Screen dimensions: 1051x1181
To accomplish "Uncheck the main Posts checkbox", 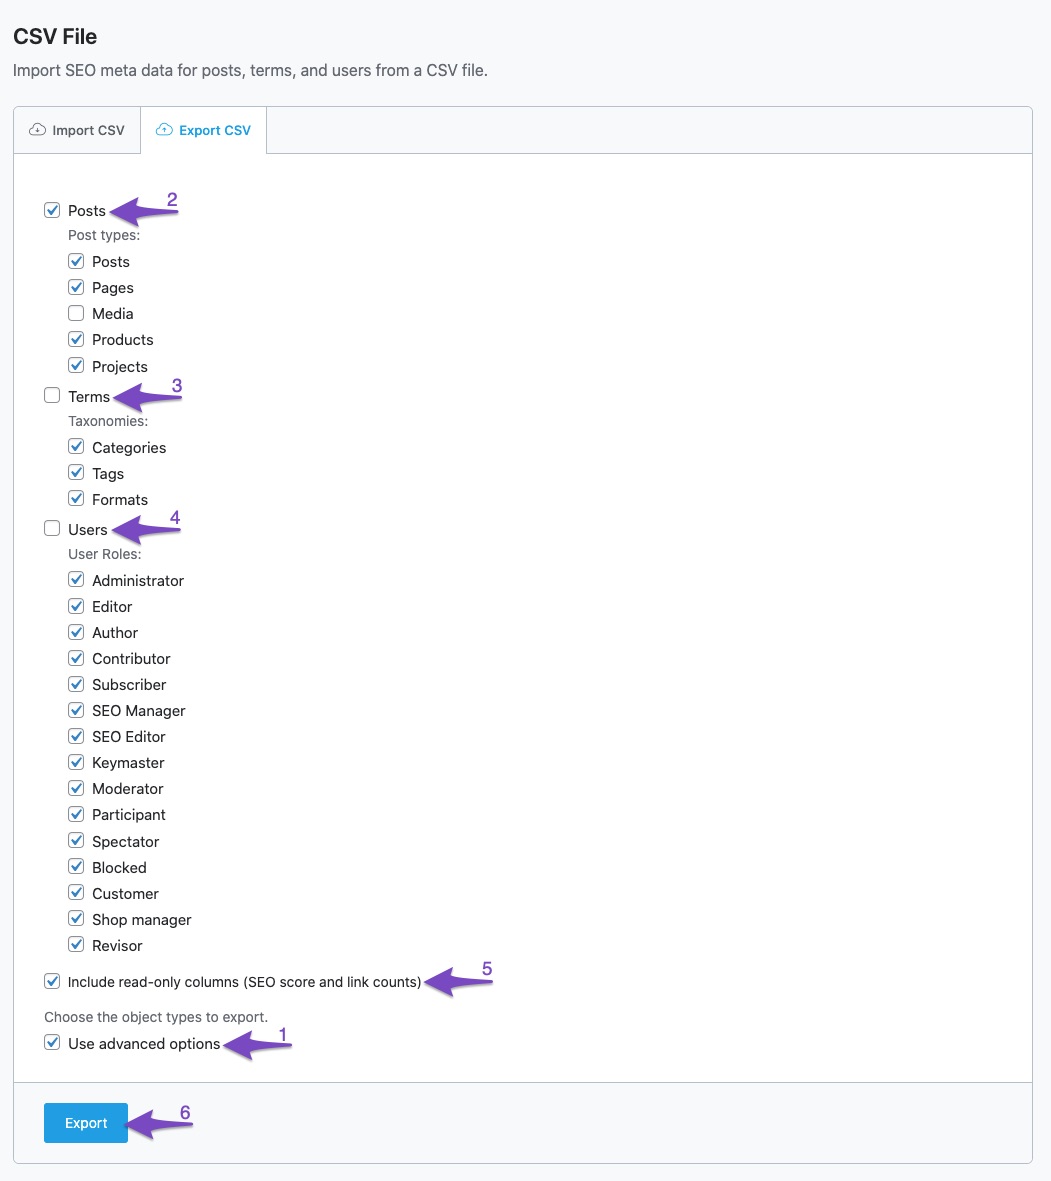I will (x=52, y=210).
